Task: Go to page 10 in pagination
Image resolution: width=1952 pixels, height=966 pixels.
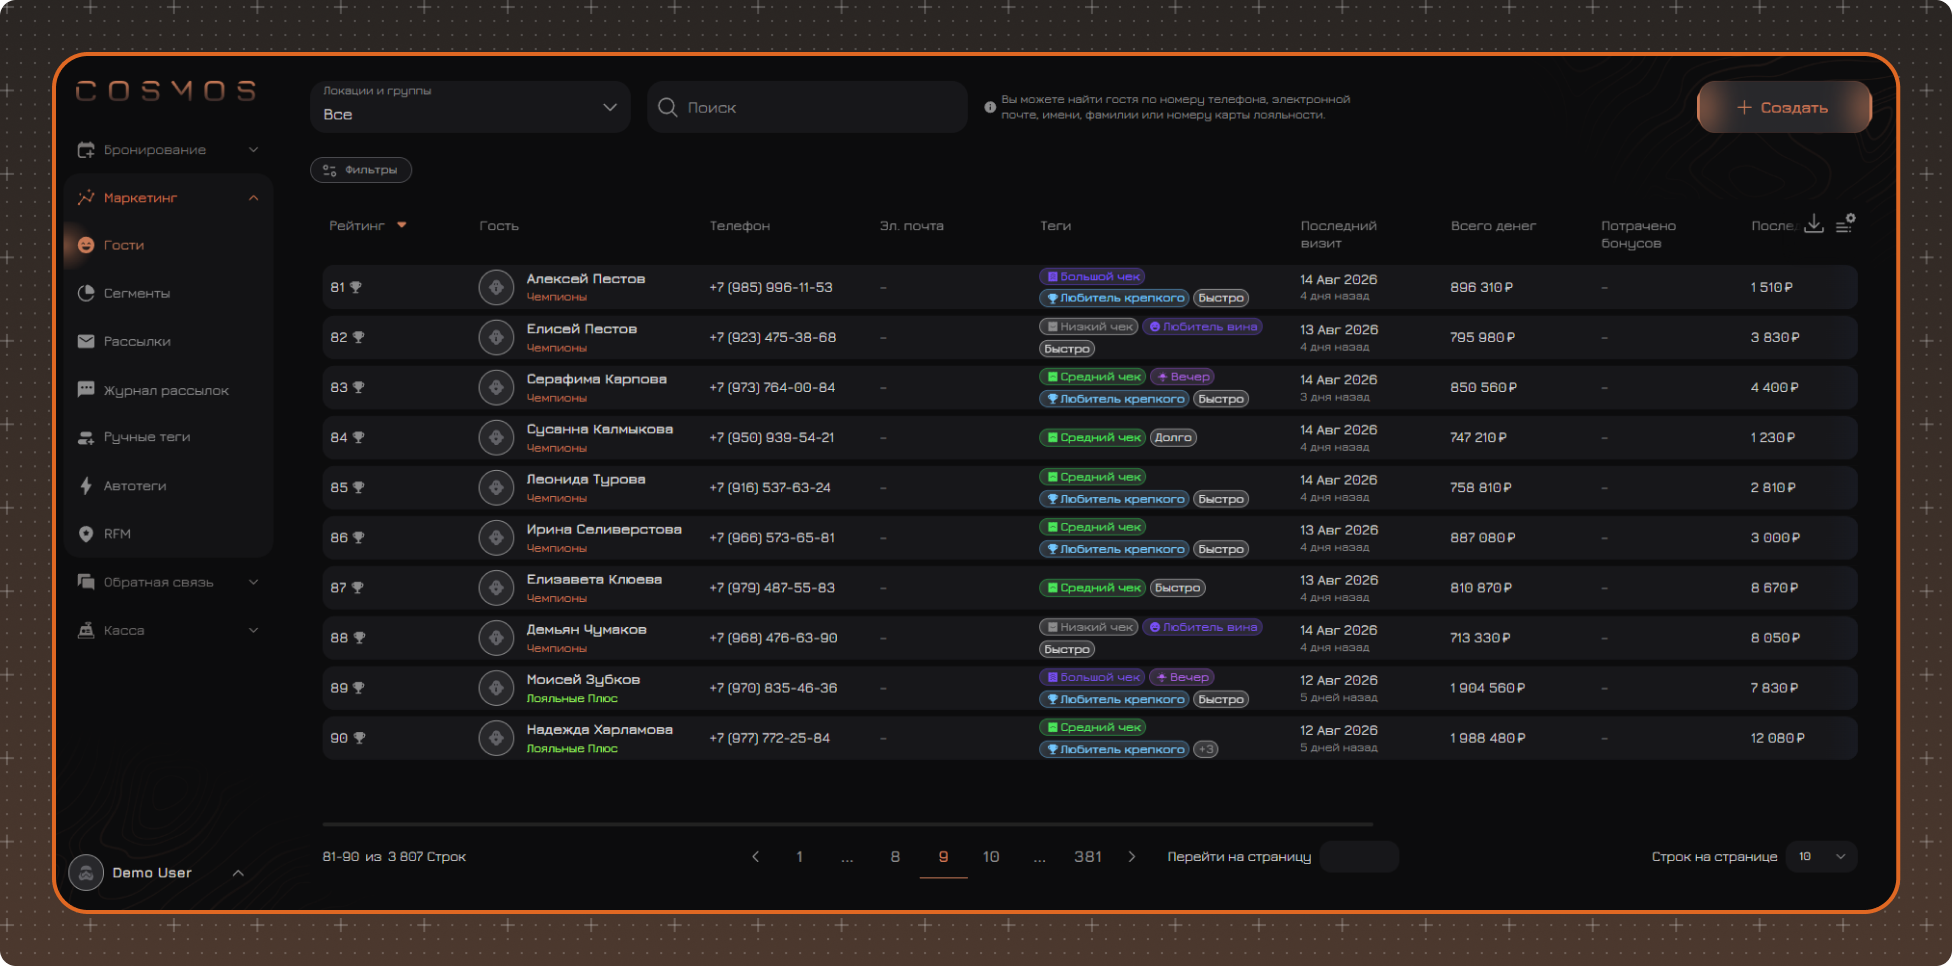Action: (991, 856)
